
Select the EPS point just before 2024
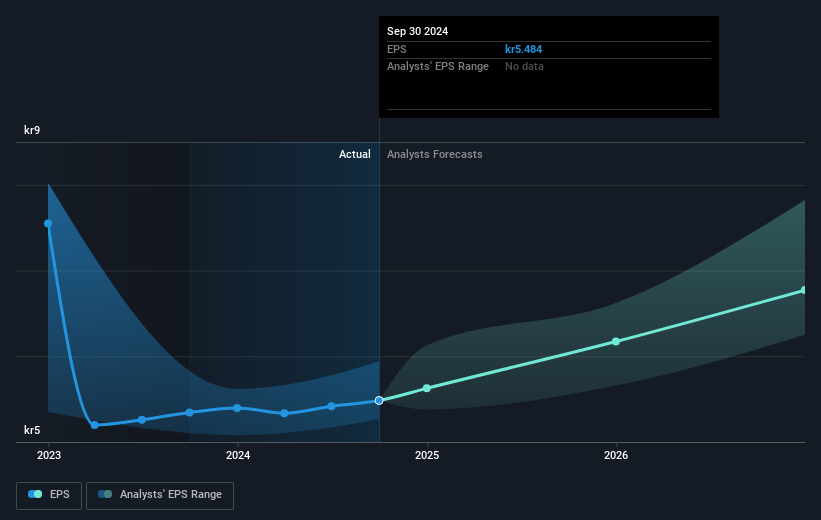tap(190, 413)
